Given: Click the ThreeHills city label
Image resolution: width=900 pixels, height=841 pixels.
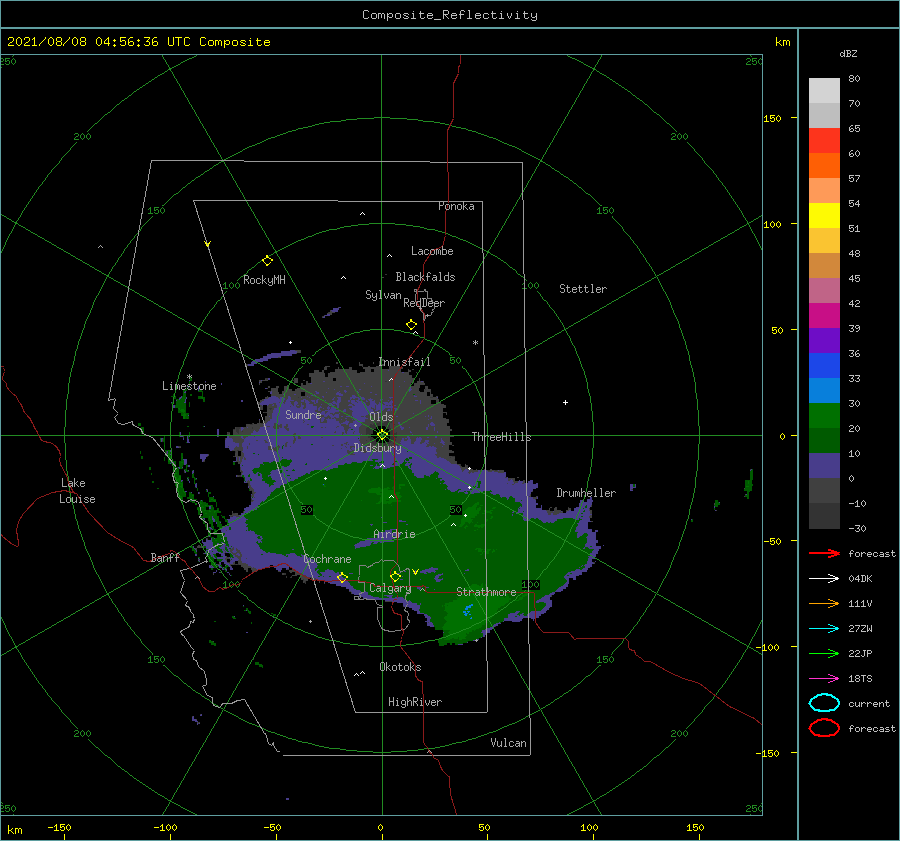Looking at the screenshot, I should (501, 437).
